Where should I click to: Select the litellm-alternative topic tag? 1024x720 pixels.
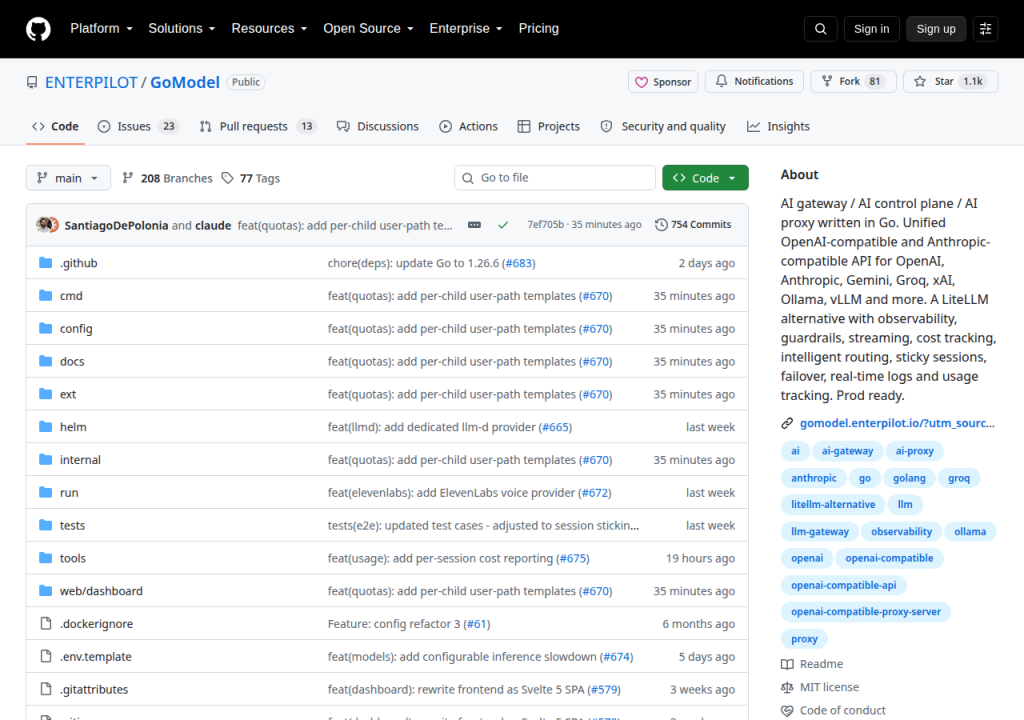833,505
